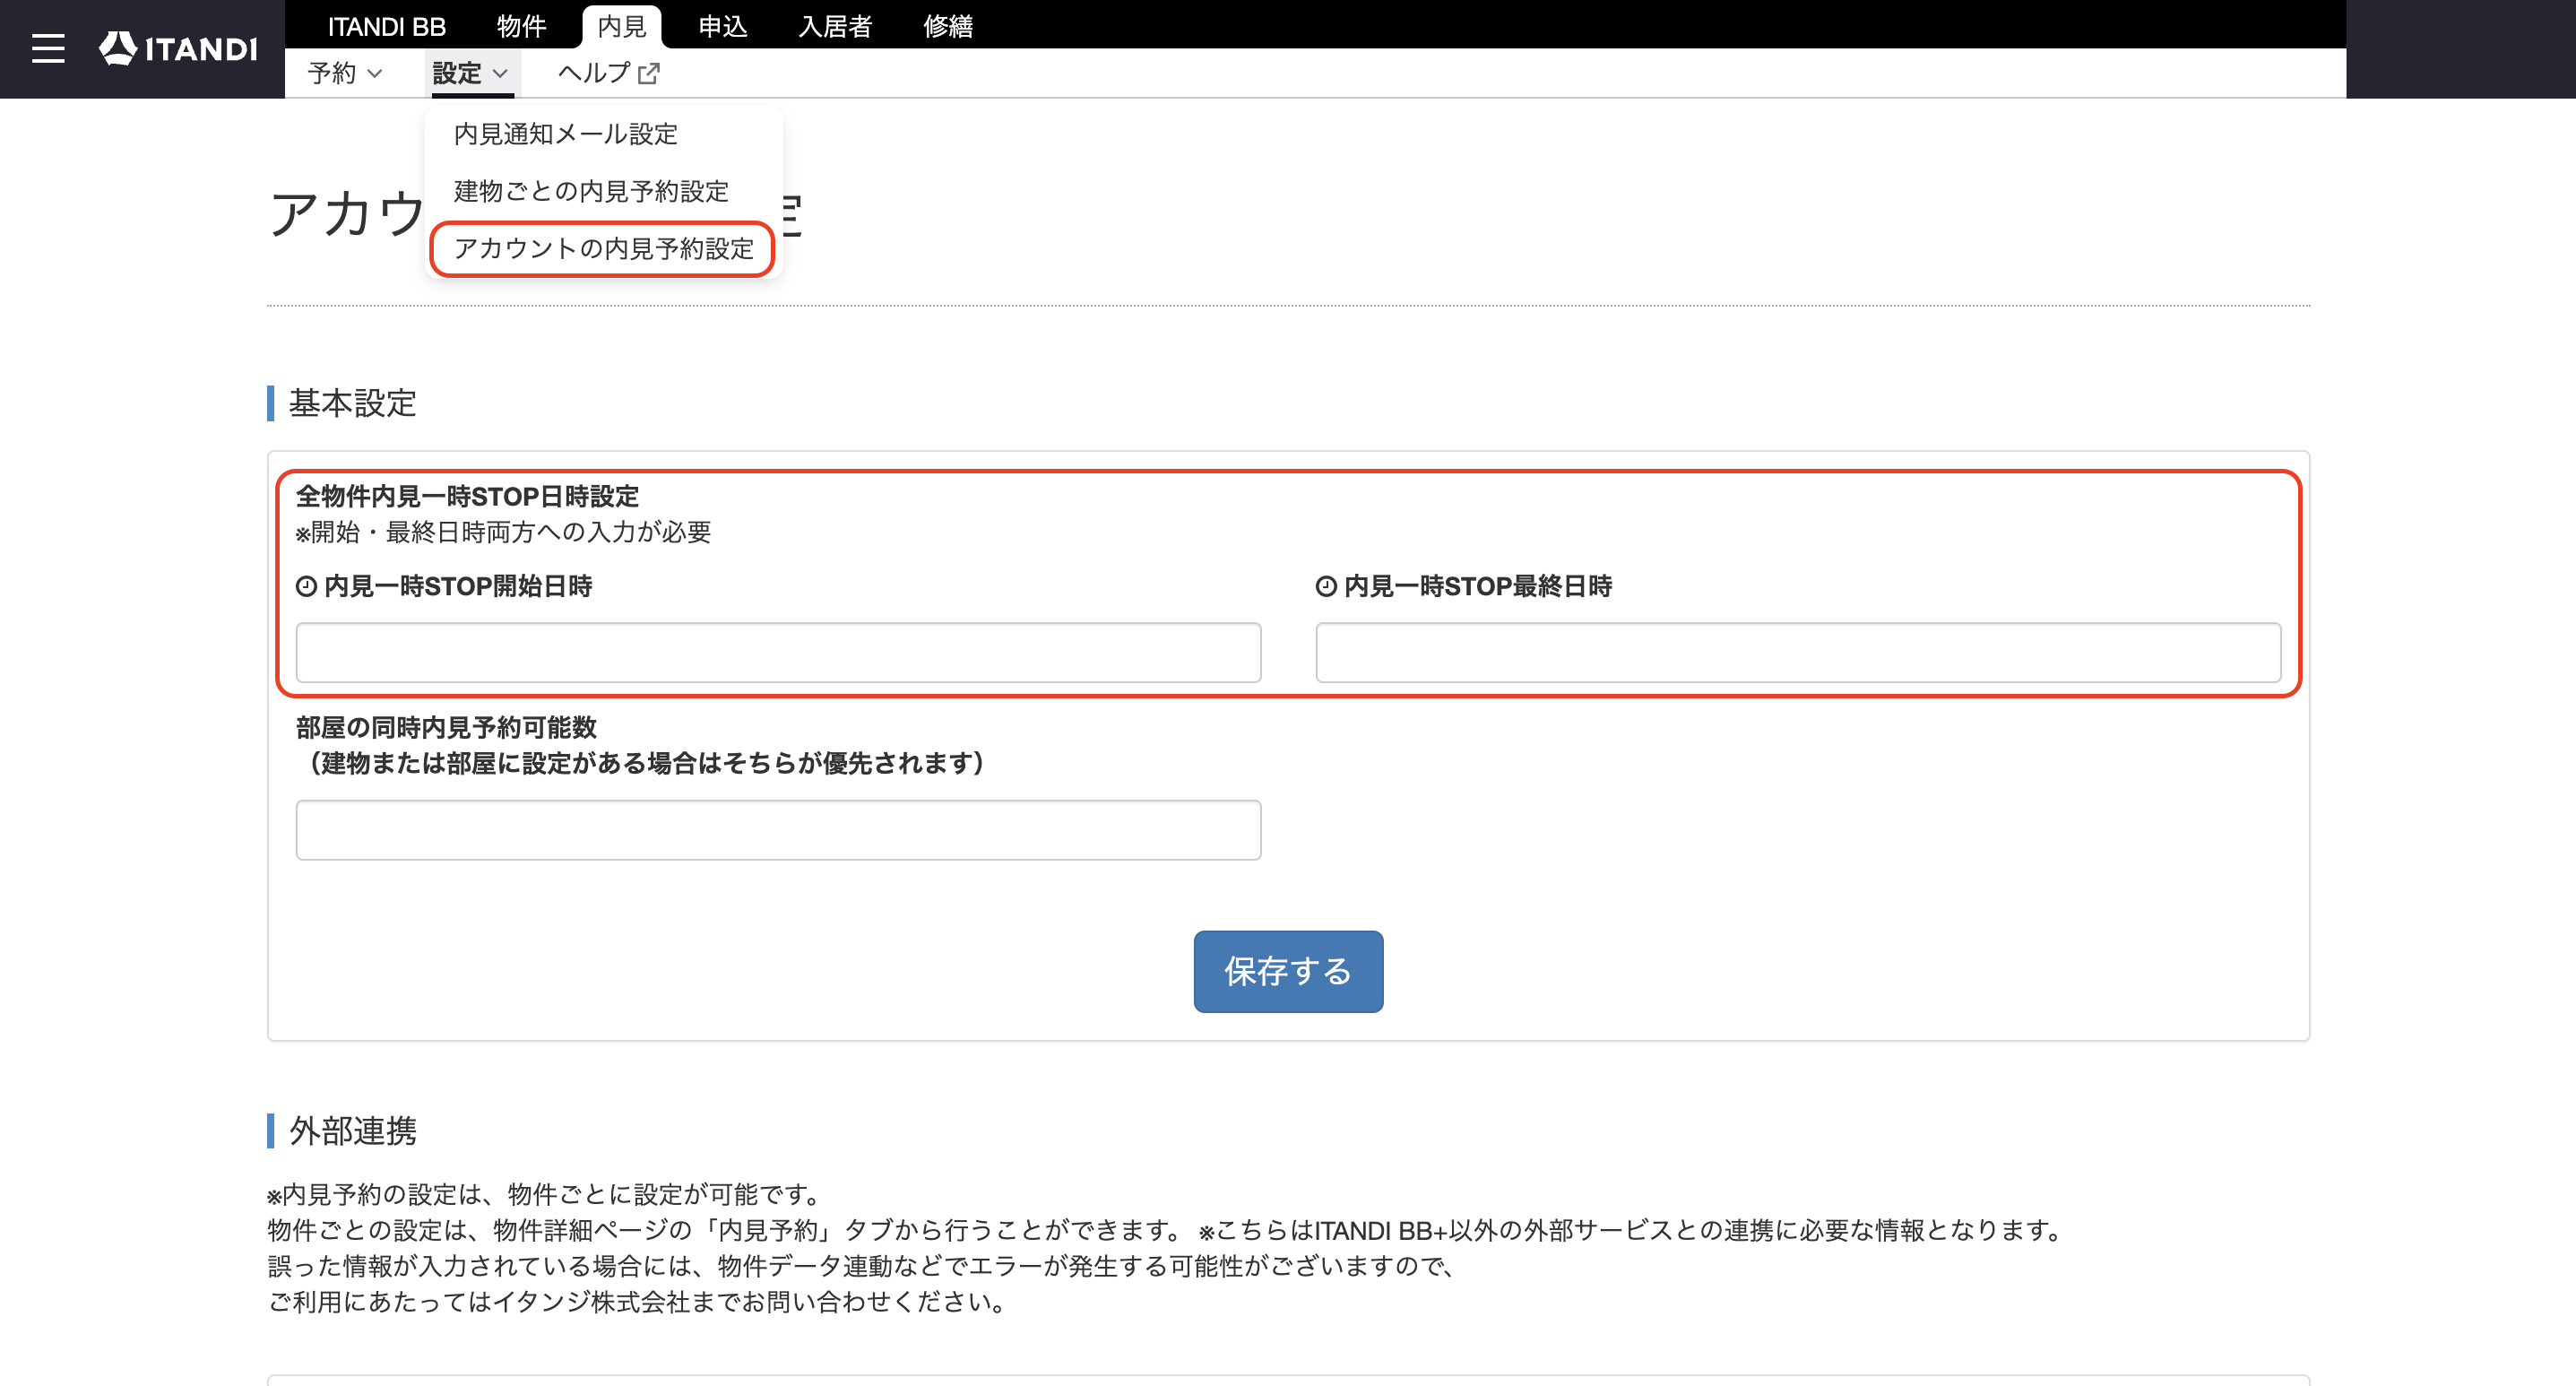2576x1386 pixels.
Task: Open the hamburger menu
Action: [48, 48]
